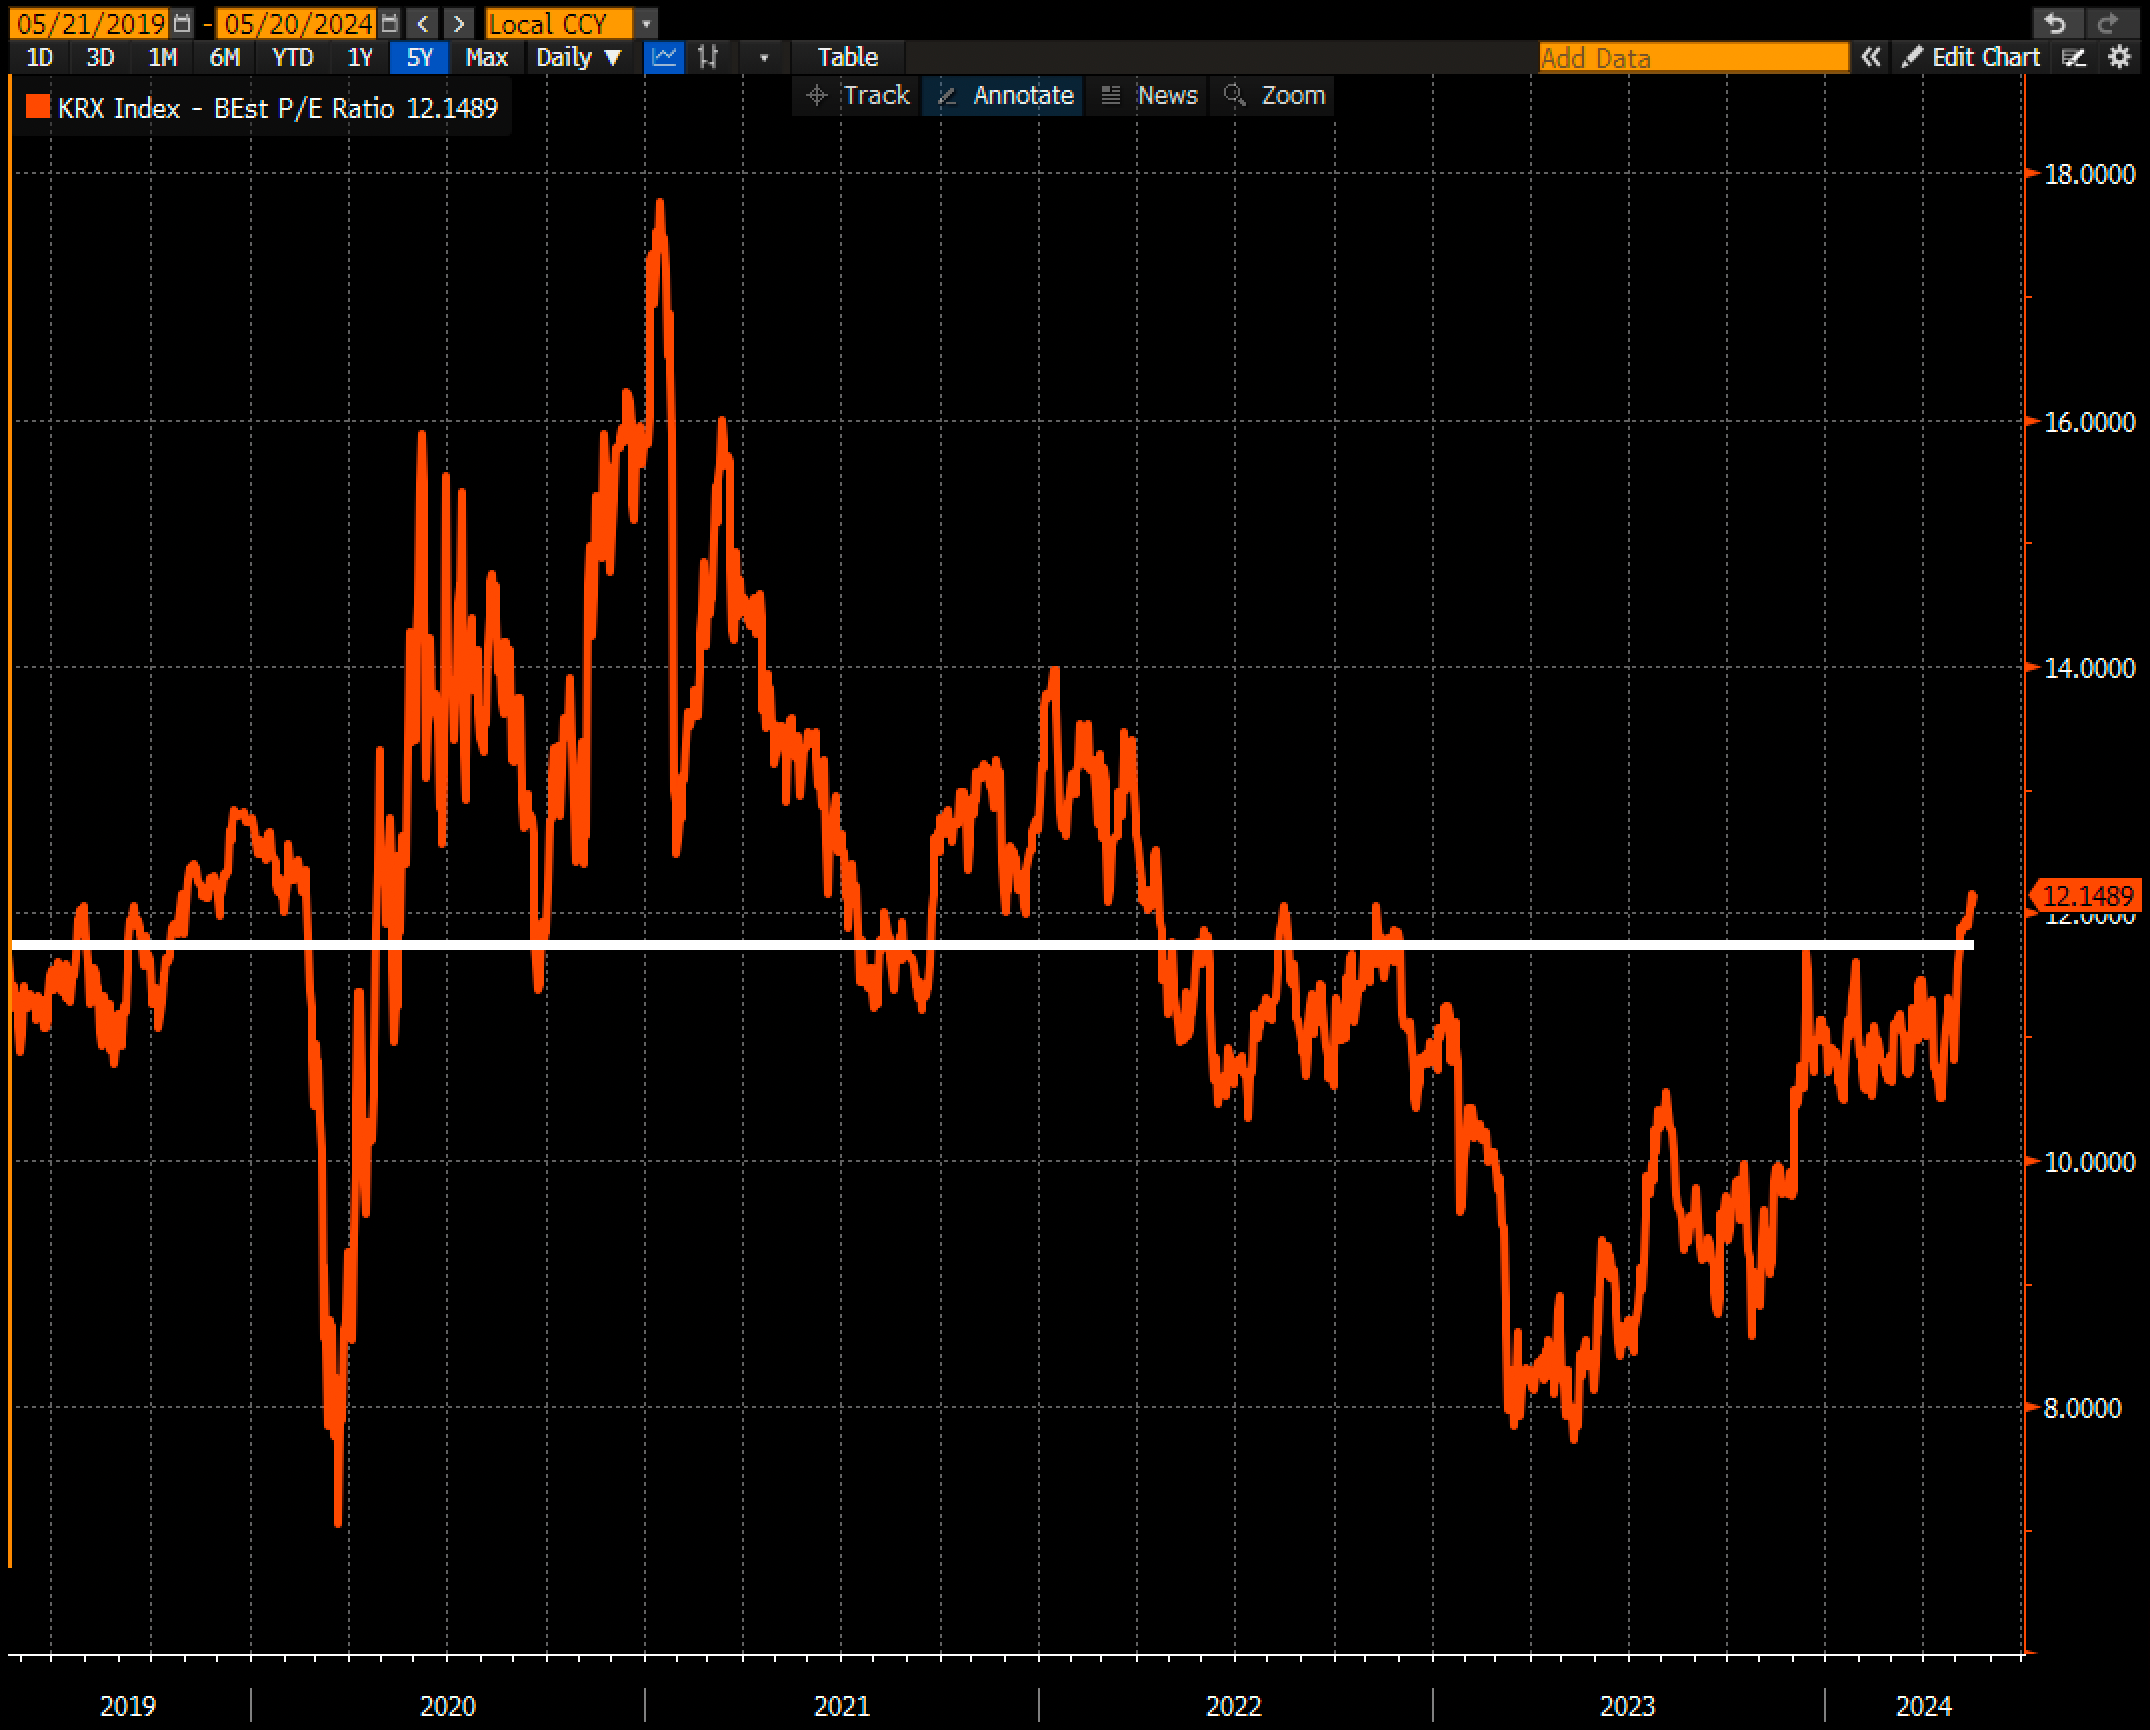Select the Max range tab

point(487,58)
